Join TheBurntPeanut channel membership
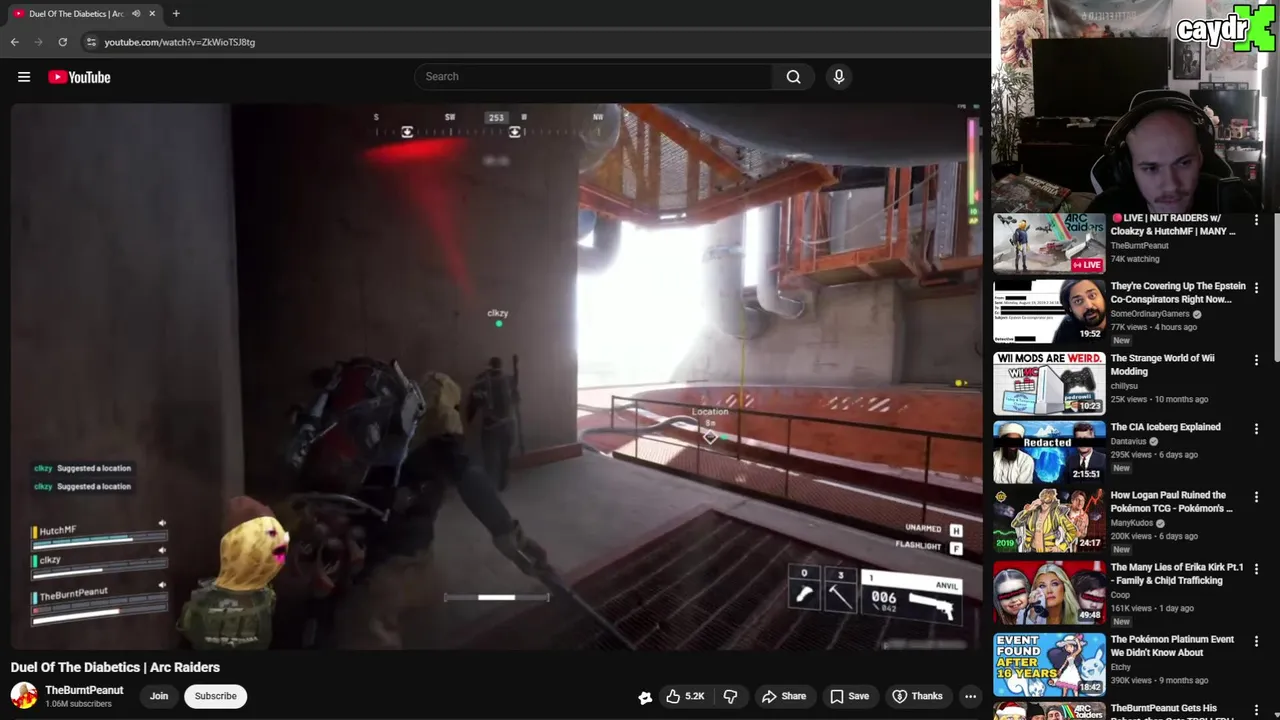The image size is (1280, 720). point(159,696)
